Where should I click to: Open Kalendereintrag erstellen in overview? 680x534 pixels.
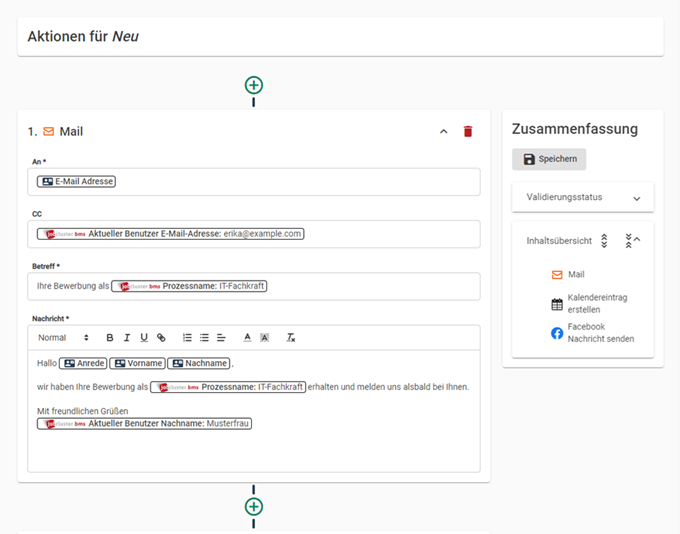597,304
